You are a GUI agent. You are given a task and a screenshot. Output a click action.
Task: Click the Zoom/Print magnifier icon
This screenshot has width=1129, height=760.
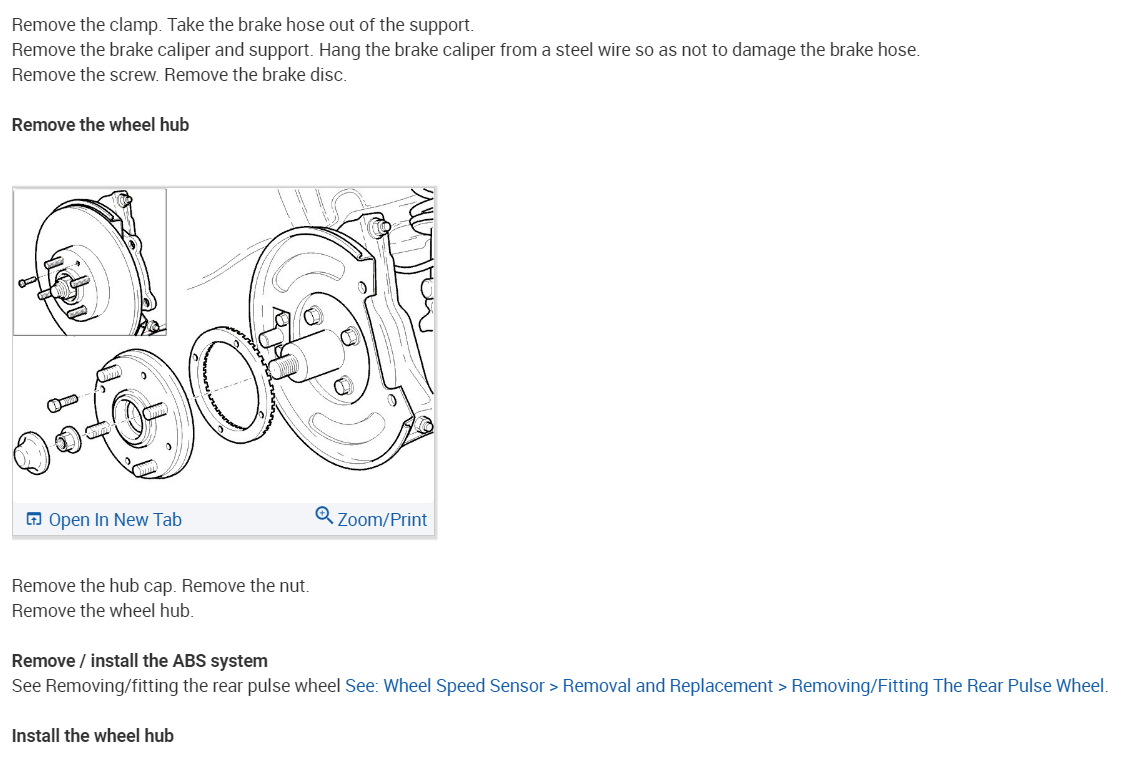(x=324, y=515)
